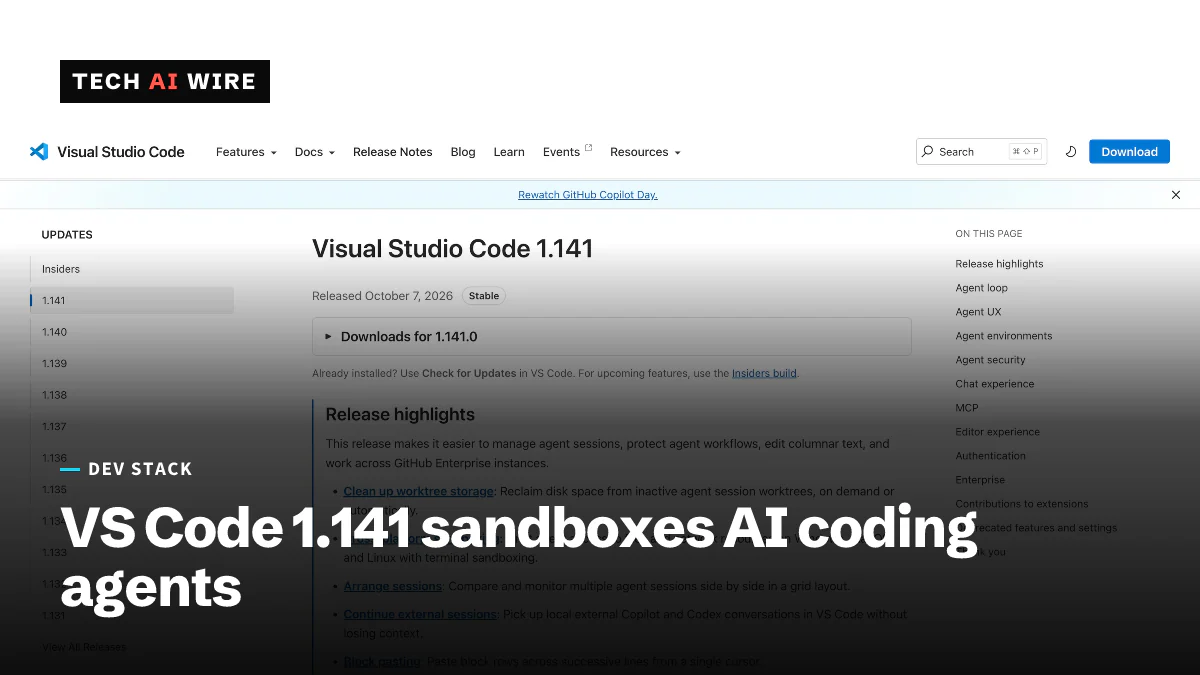Click the Visual Studio Code logo icon
Screen dimensions: 1200x675
(x=39, y=152)
